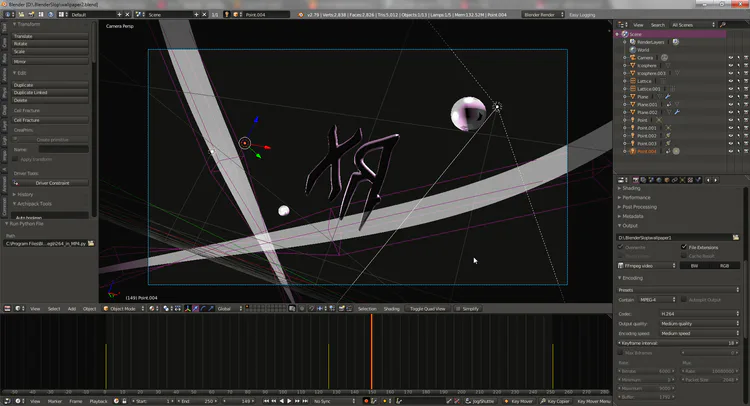Click the record auto-keyframe button
Image resolution: width=750 pixels, height=406 pixels.
click(366, 401)
